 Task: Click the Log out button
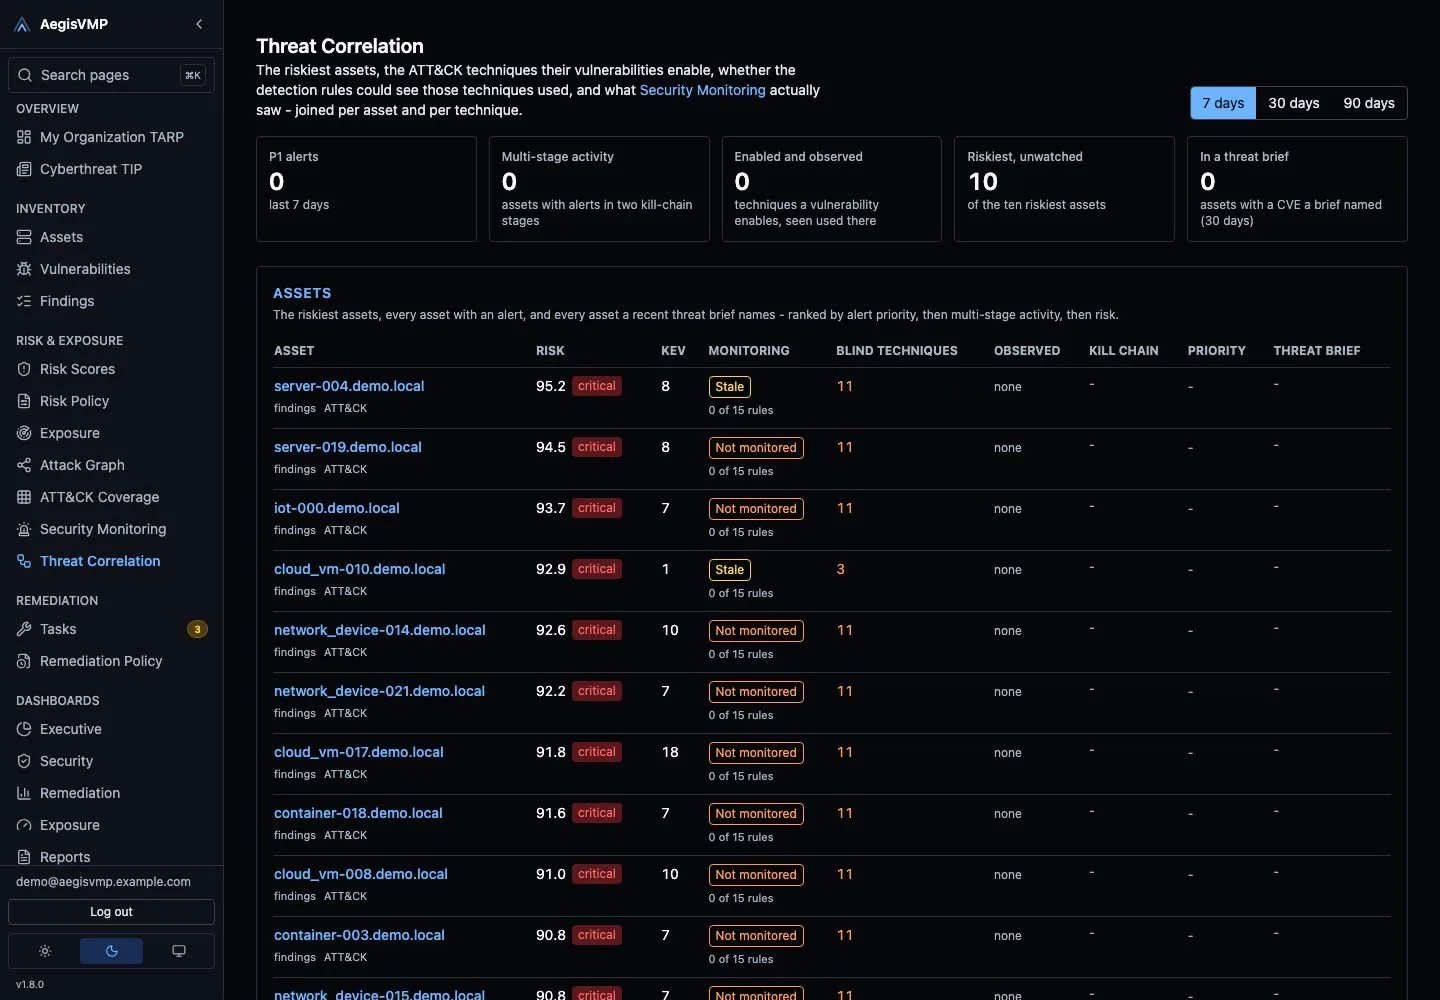click(x=111, y=912)
